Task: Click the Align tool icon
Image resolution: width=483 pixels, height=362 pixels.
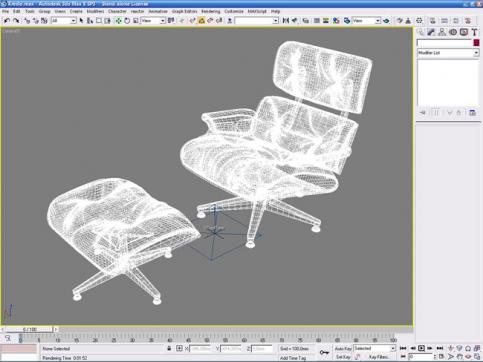Action: pyautogui.click(x=294, y=21)
